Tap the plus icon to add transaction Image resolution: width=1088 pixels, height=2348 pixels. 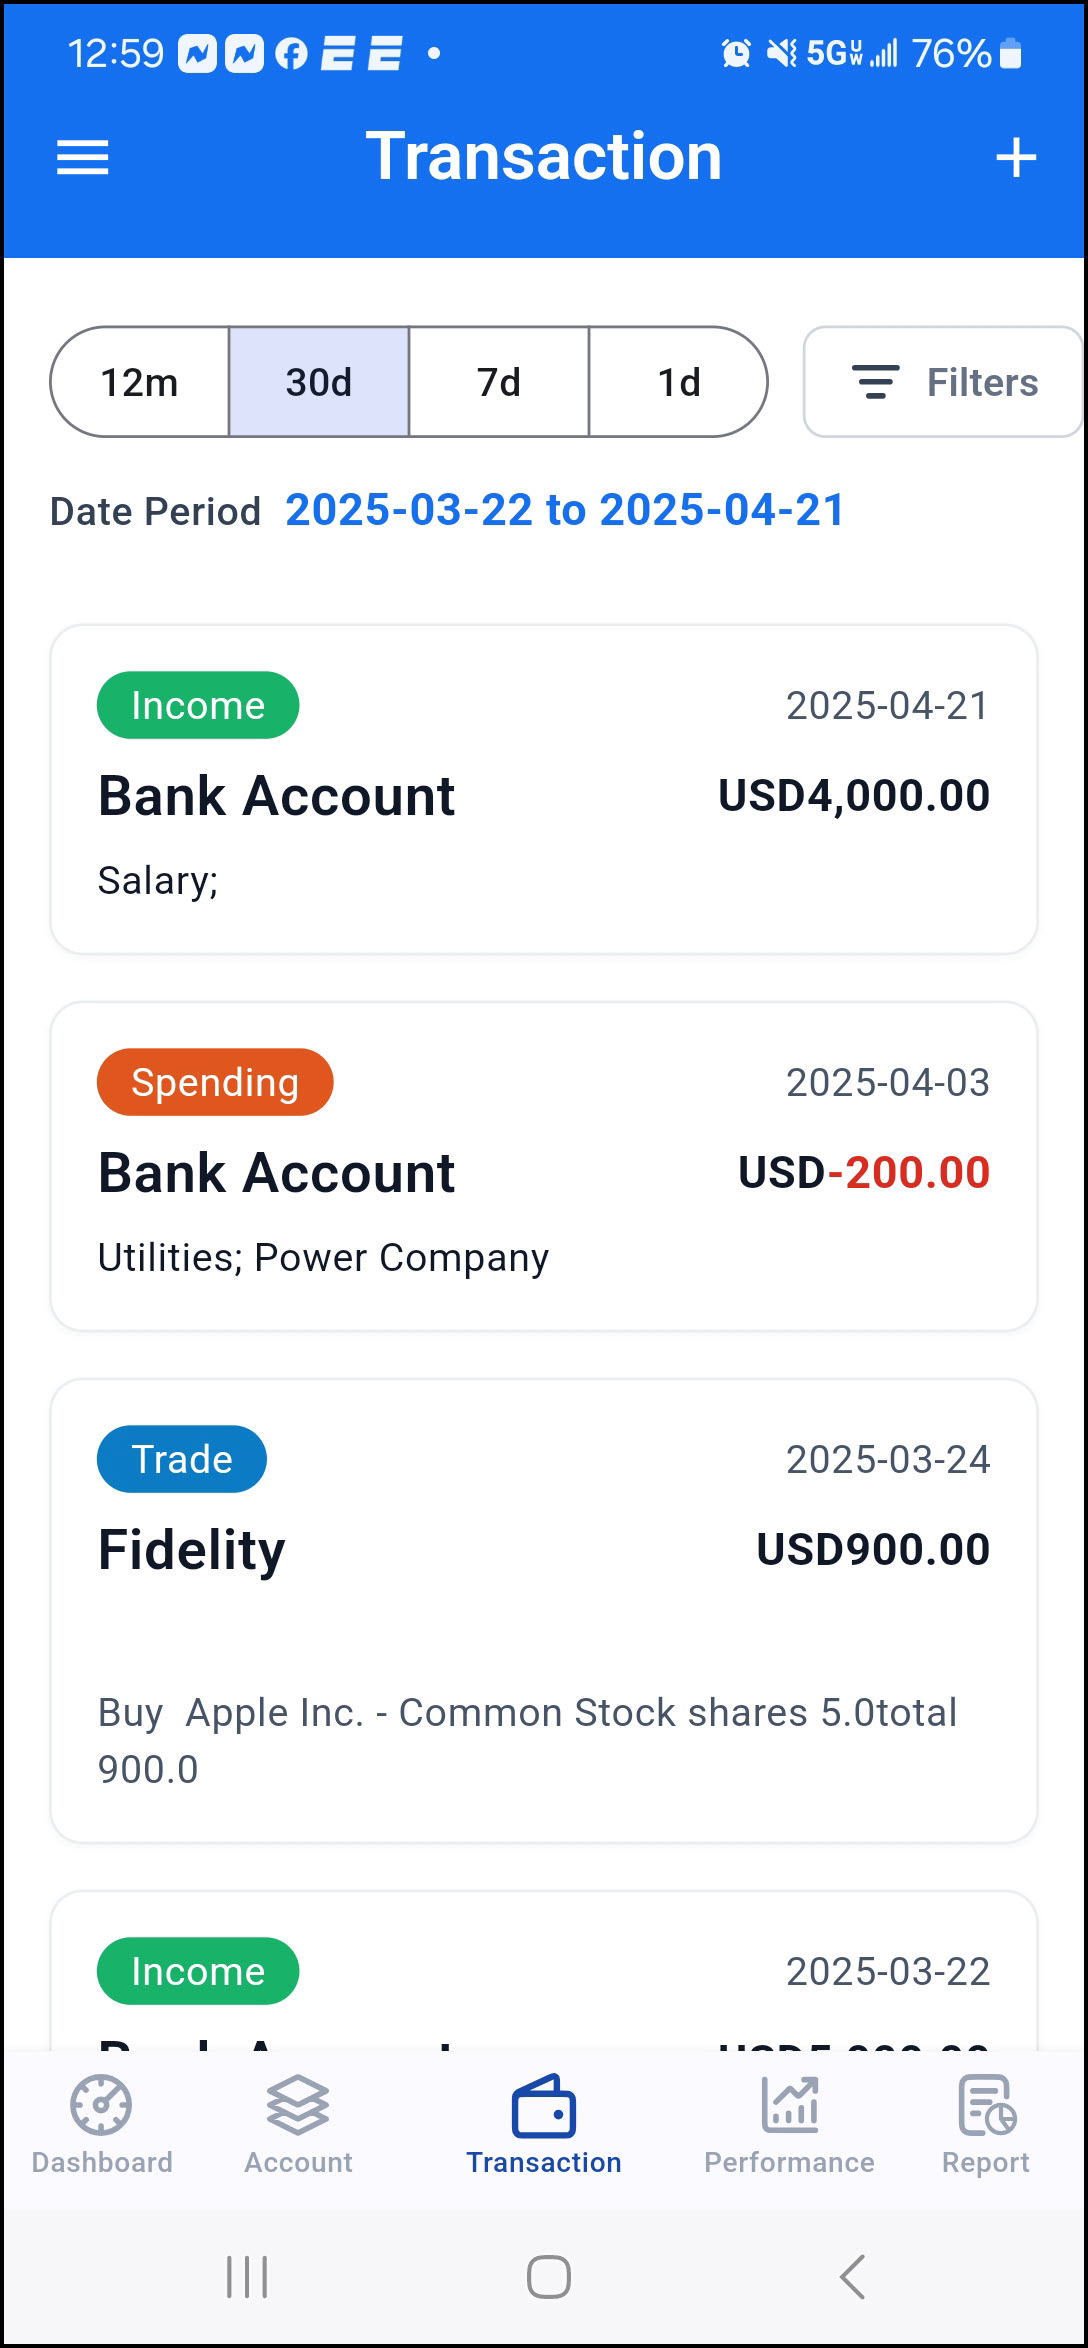1016,158
